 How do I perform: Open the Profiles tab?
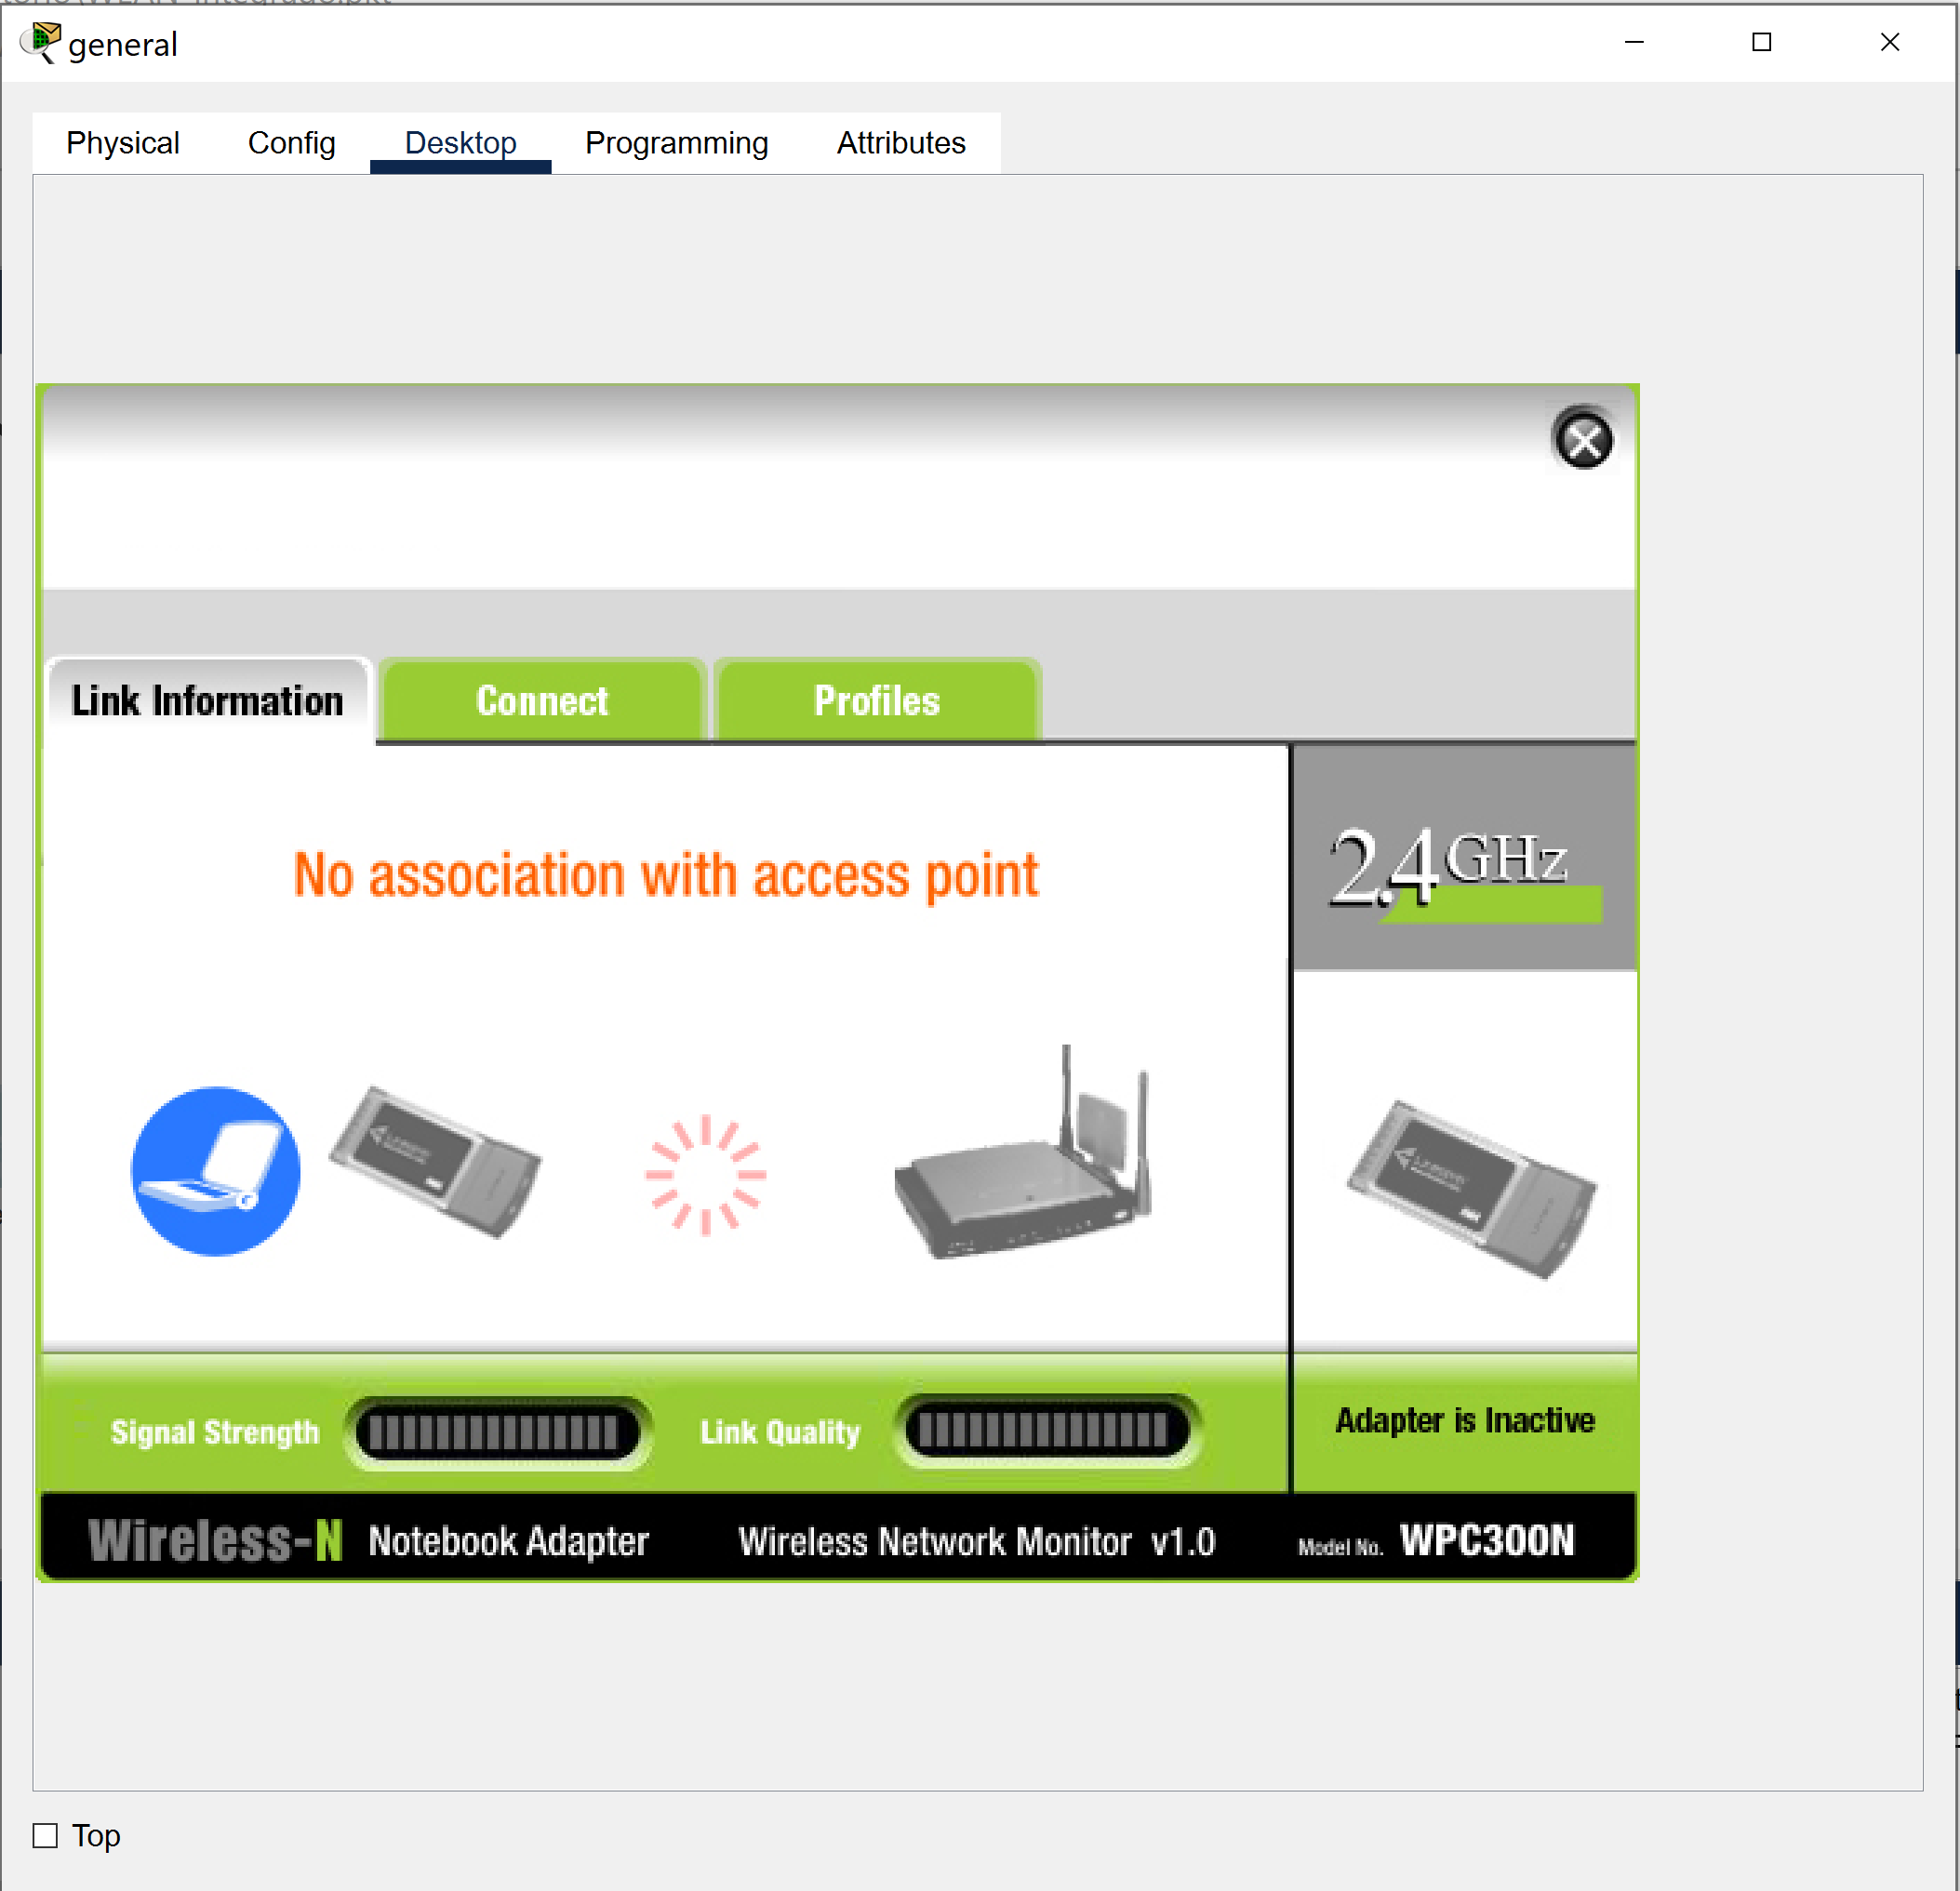pos(877,701)
